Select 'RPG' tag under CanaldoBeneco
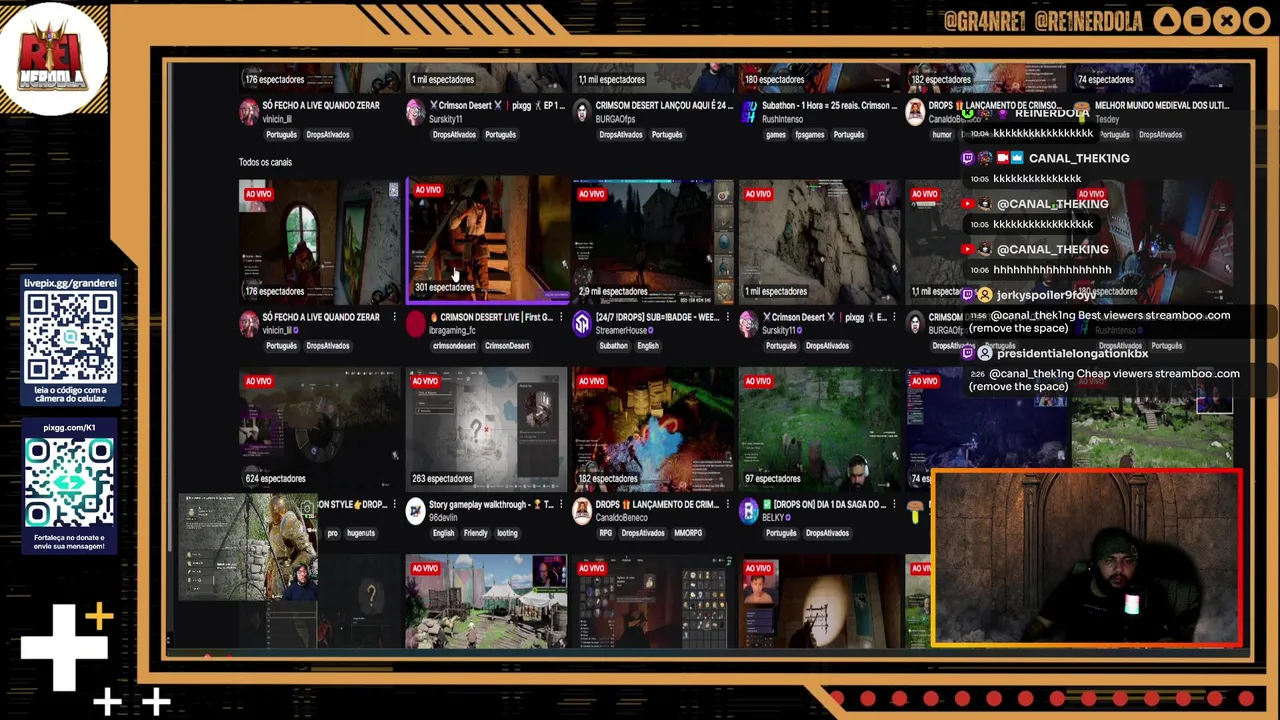This screenshot has height=720, width=1280. (x=605, y=533)
